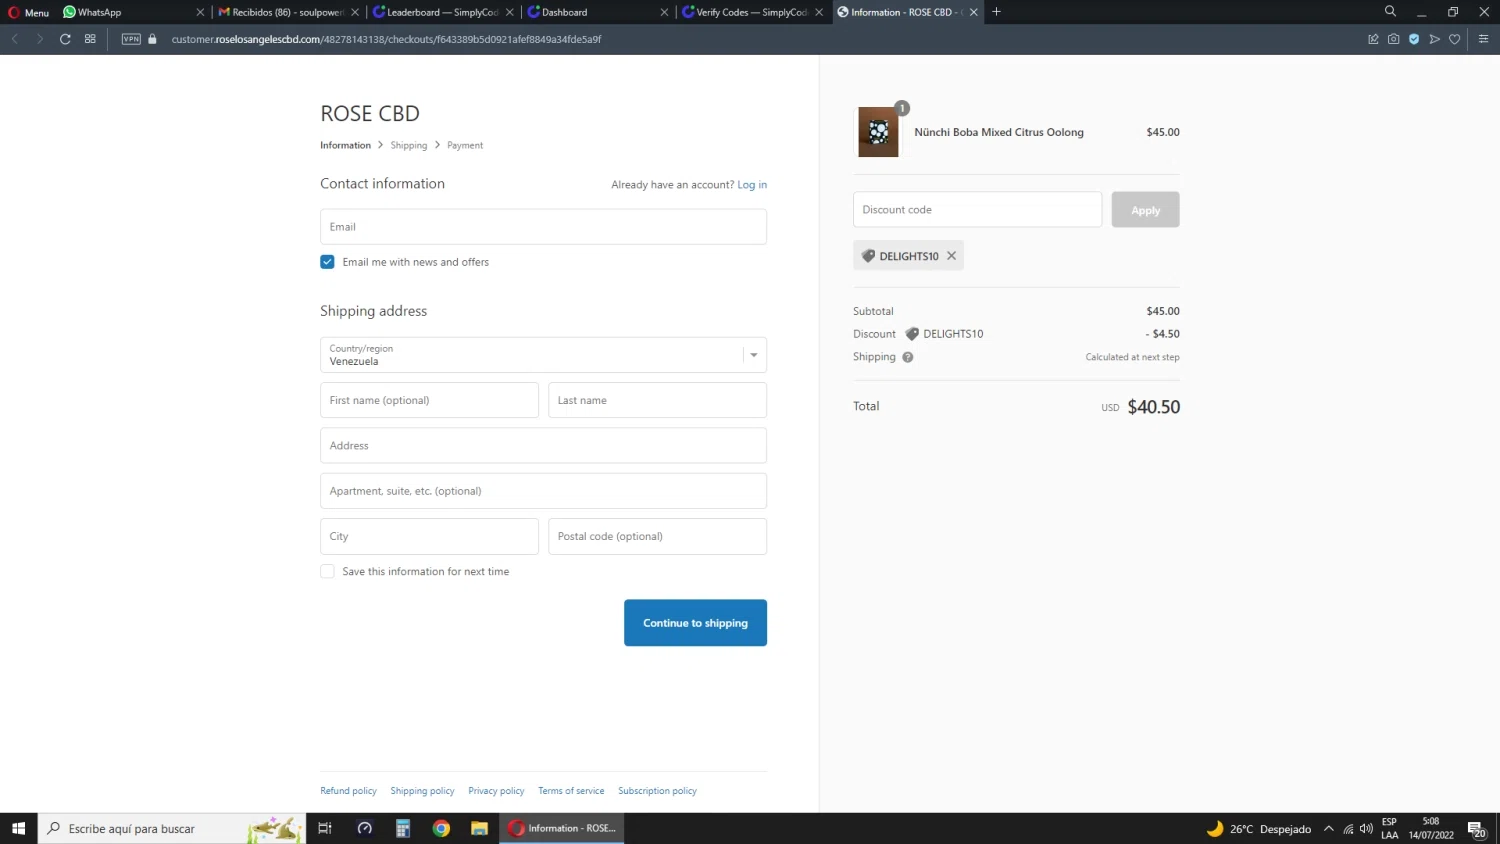This screenshot has height=844, width=1500.
Task: Click the shipping help question mark icon
Action: 908,357
